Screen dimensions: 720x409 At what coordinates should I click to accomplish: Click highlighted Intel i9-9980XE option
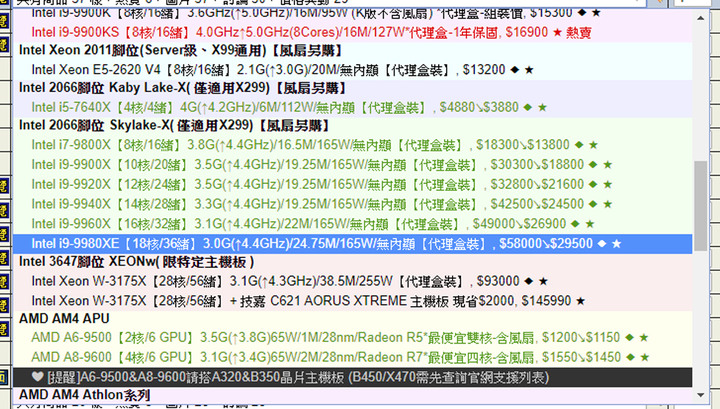(352, 244)
